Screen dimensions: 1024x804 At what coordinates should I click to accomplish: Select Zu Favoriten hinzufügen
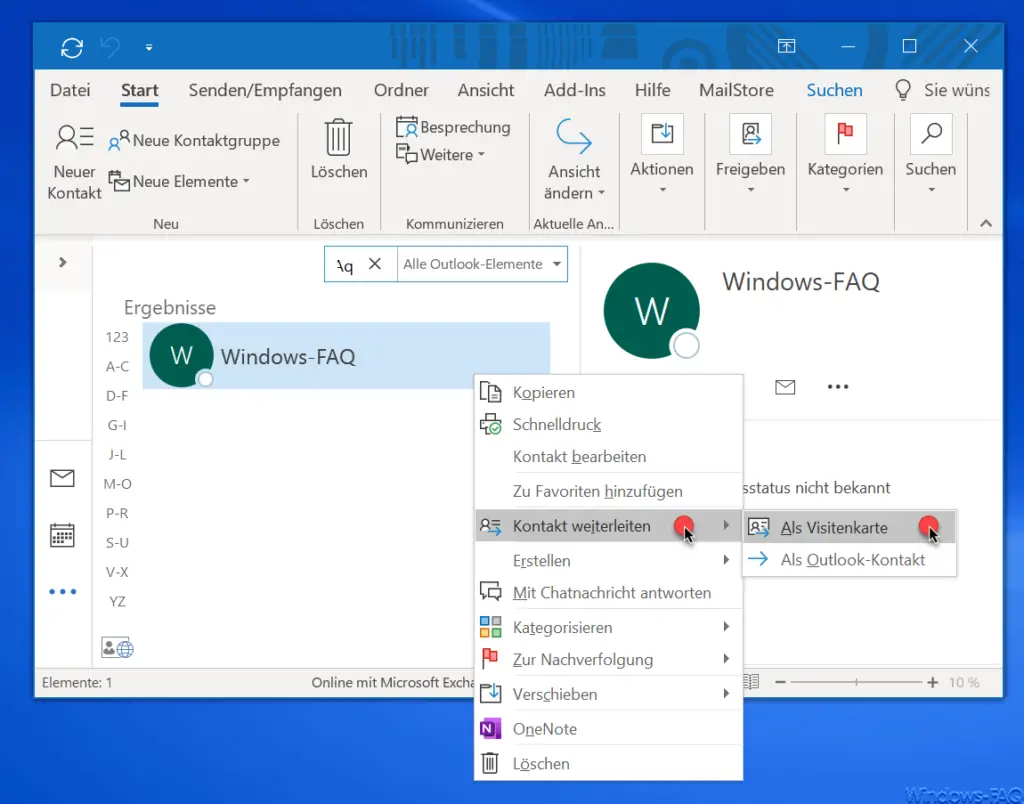[609, 491]
